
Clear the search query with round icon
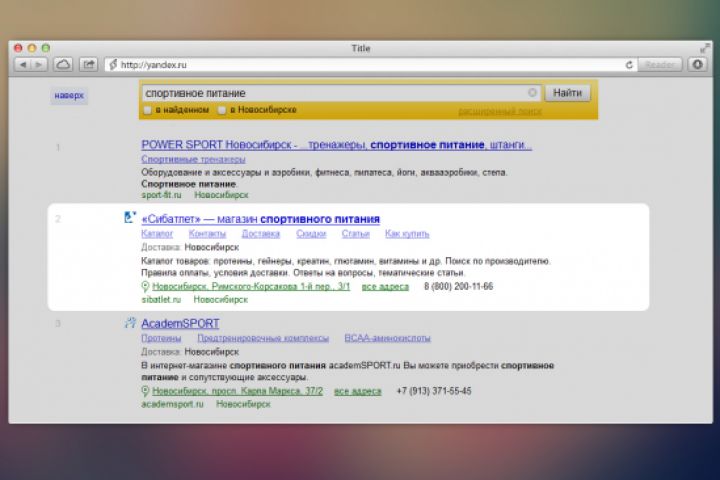[532, 93]
